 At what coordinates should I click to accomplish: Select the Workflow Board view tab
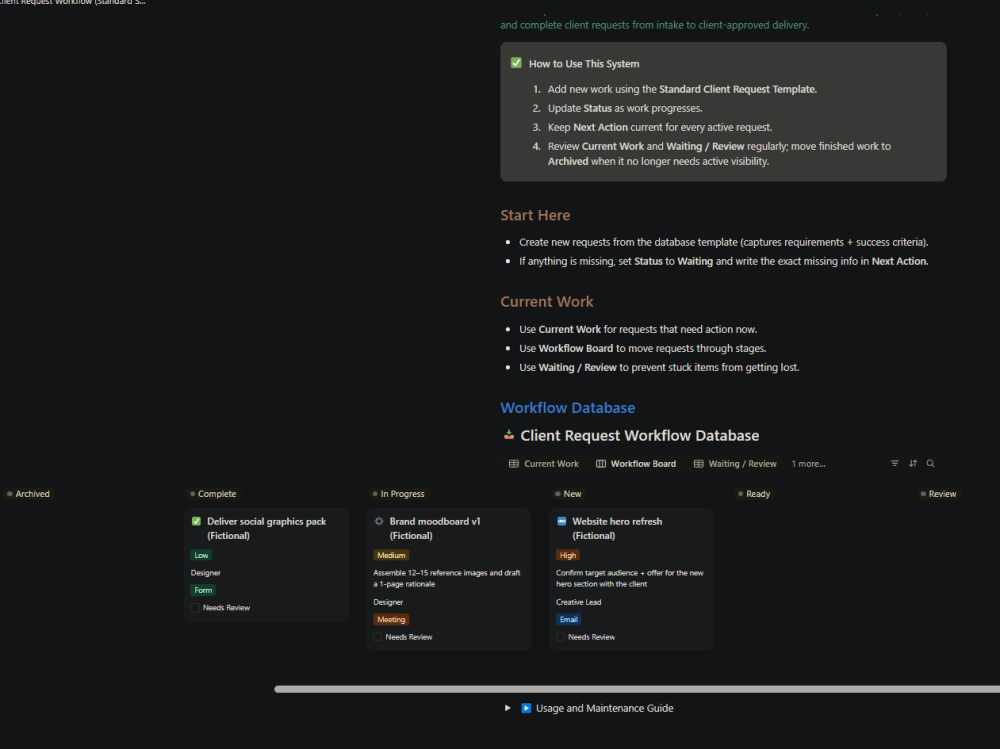pyautogui.click(x=636, y=464)
